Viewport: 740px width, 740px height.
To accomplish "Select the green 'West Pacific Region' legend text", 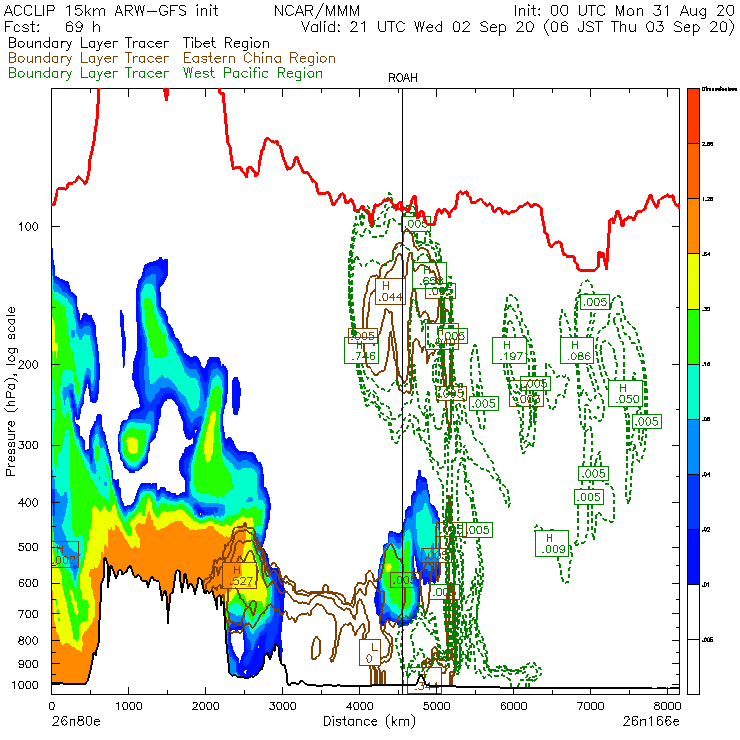I will pyautogui.click(x=253, y=73).
